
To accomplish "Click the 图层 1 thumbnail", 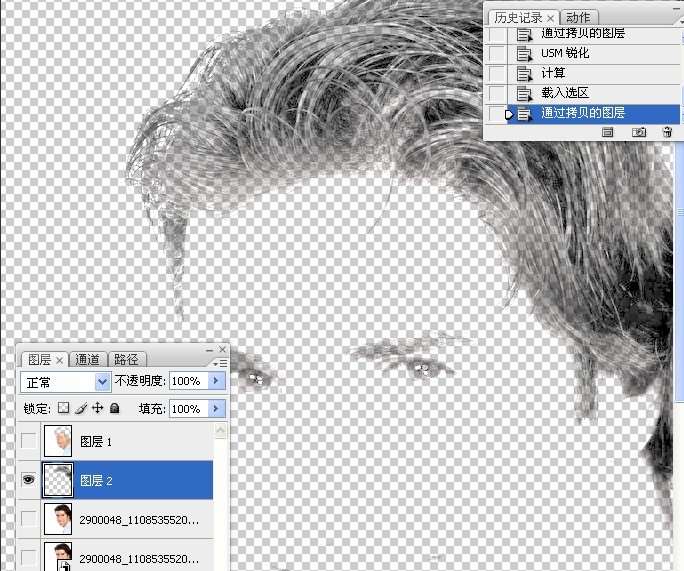I will pyautogui.click(x=58, y=441).
